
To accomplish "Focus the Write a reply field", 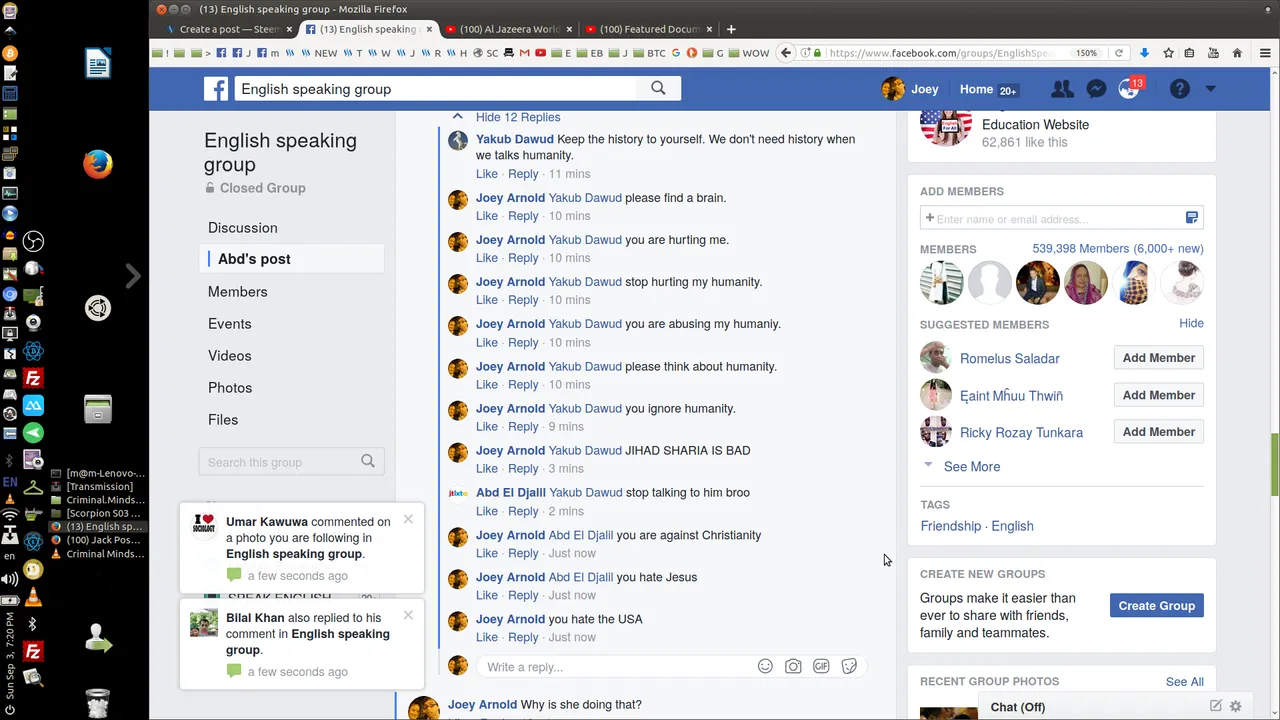I will coord(618,667).
